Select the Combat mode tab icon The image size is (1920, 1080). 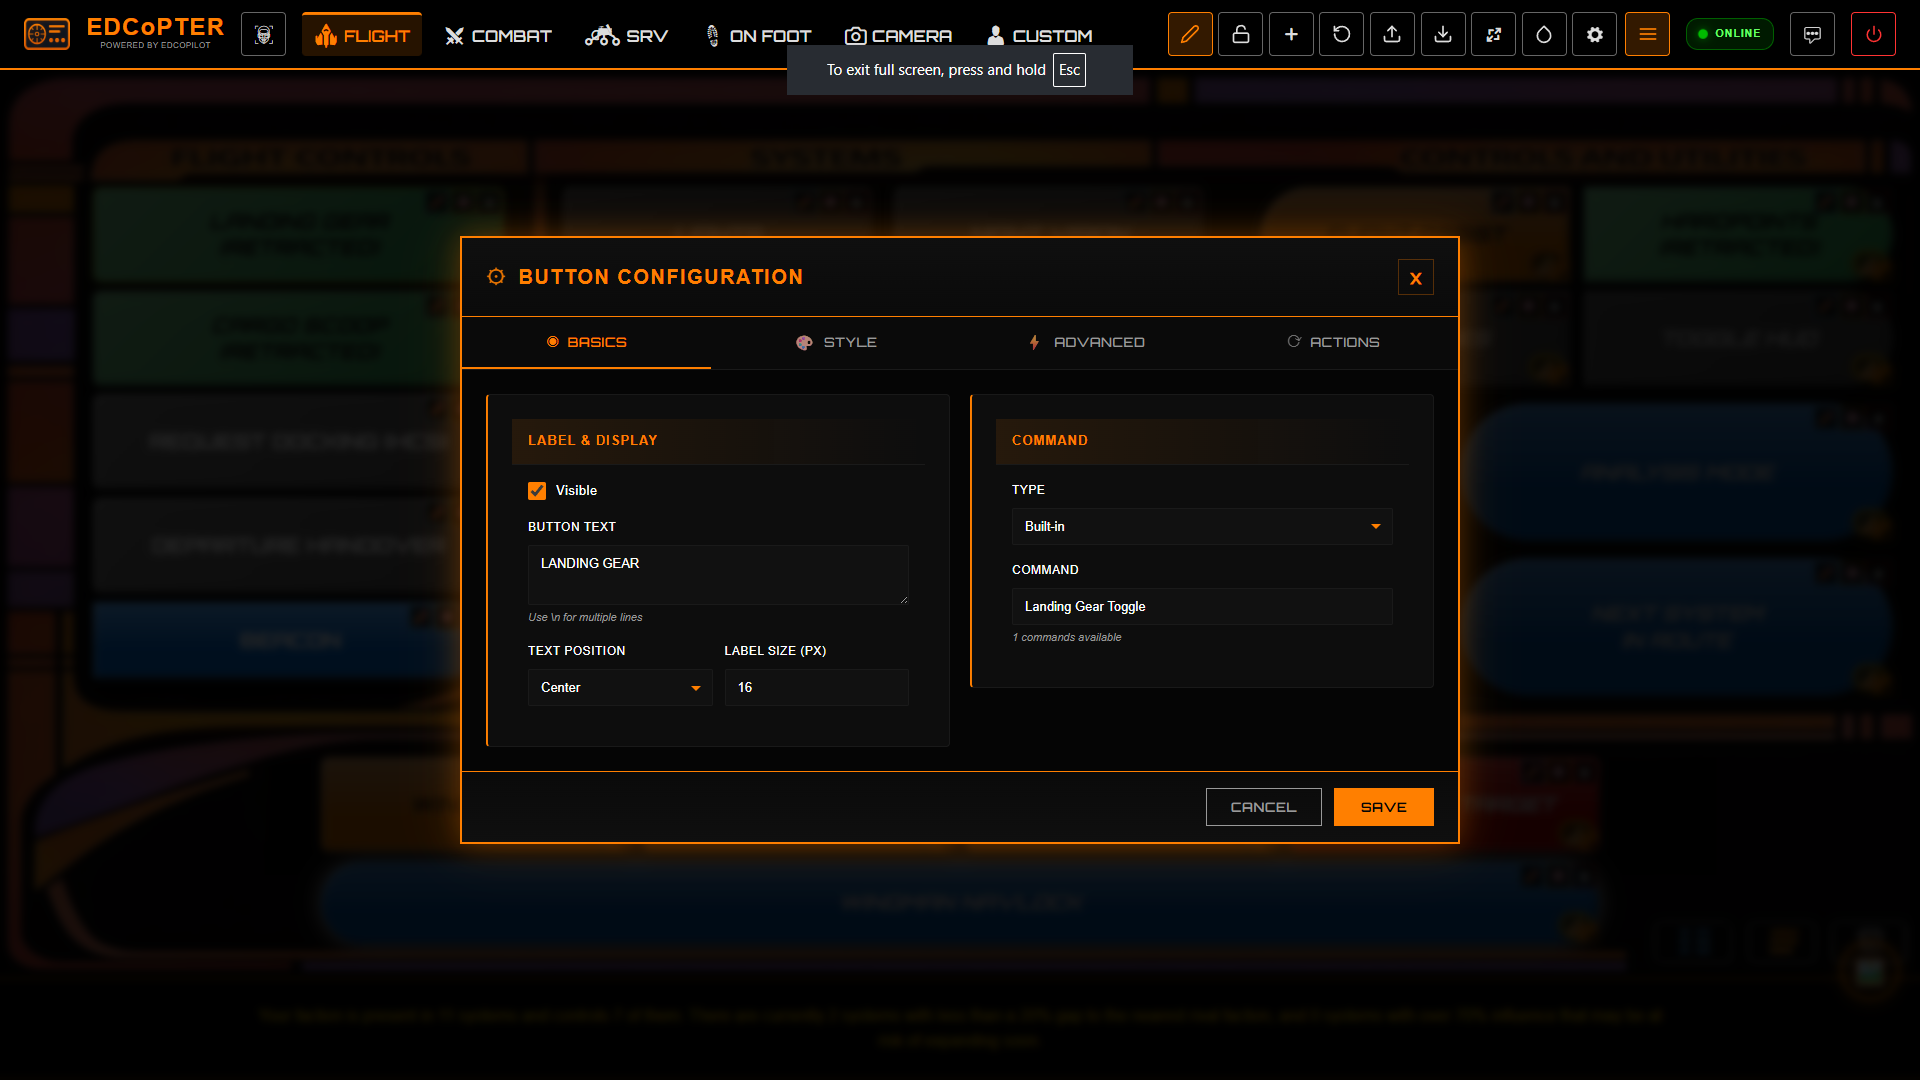(x=456, y=34)
